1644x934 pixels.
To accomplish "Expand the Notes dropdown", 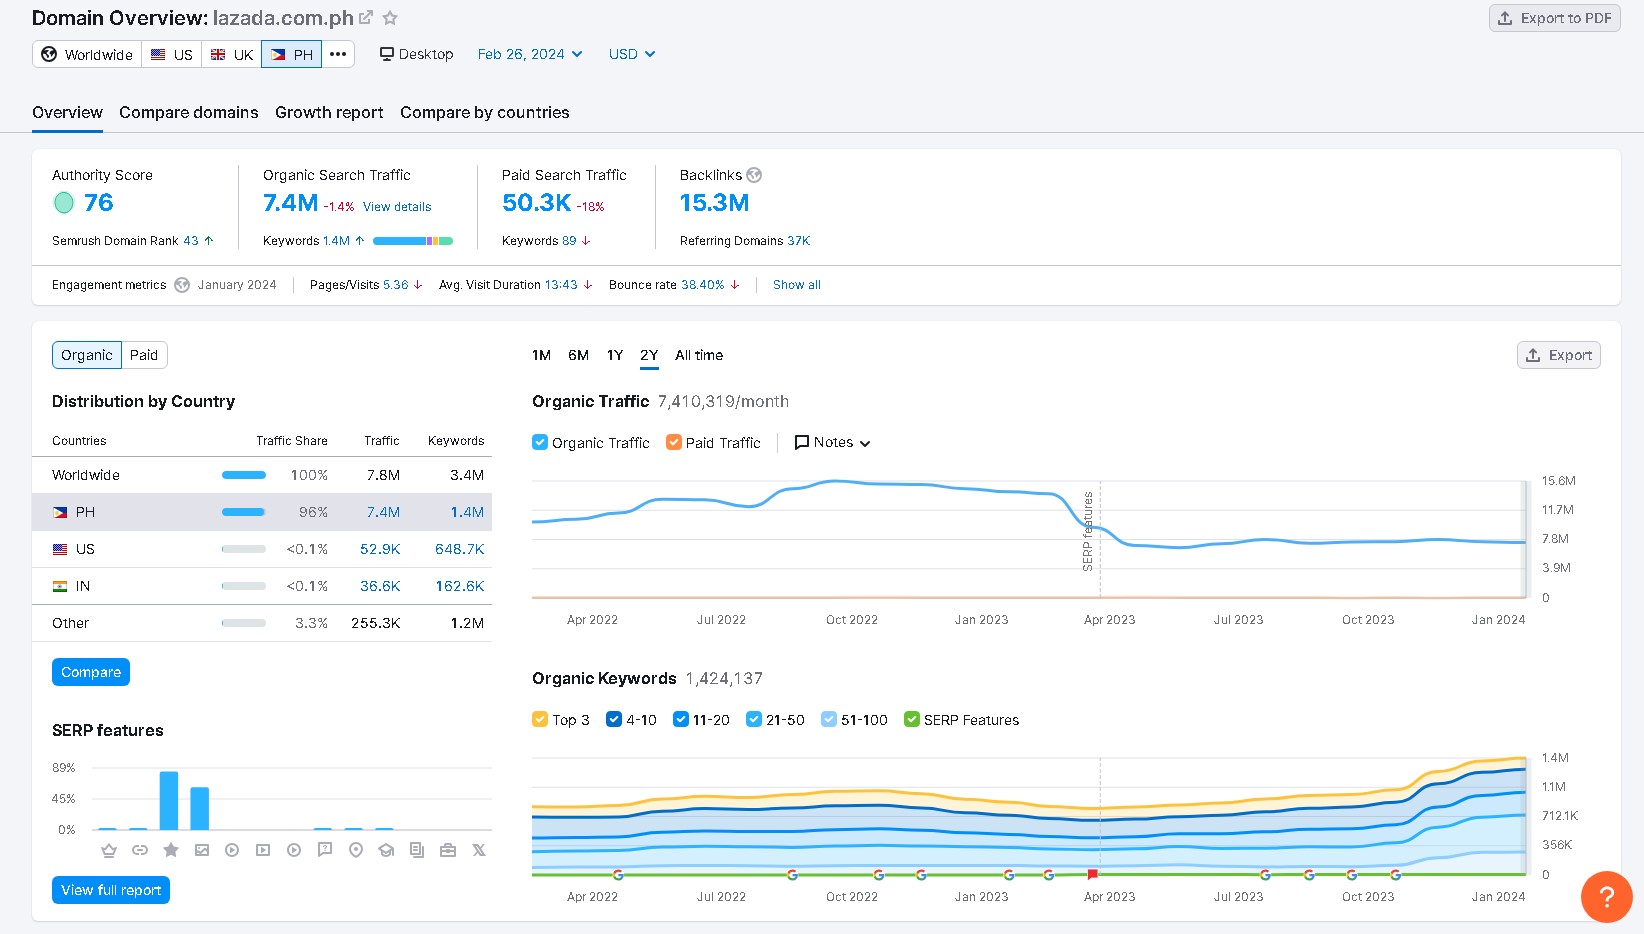I will 832,442.
